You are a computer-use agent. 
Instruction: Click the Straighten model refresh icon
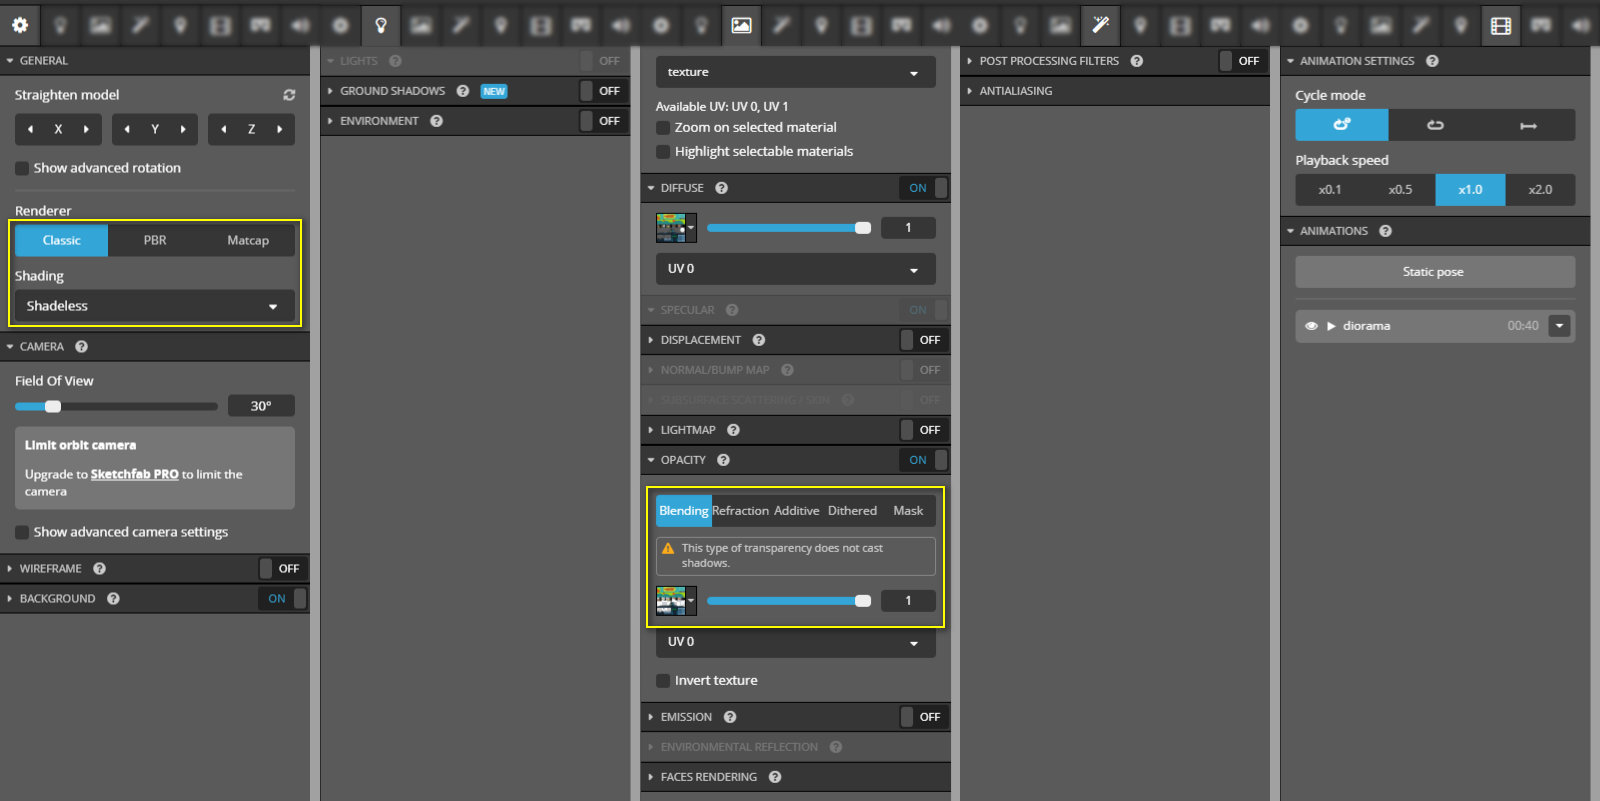(289, 95)
